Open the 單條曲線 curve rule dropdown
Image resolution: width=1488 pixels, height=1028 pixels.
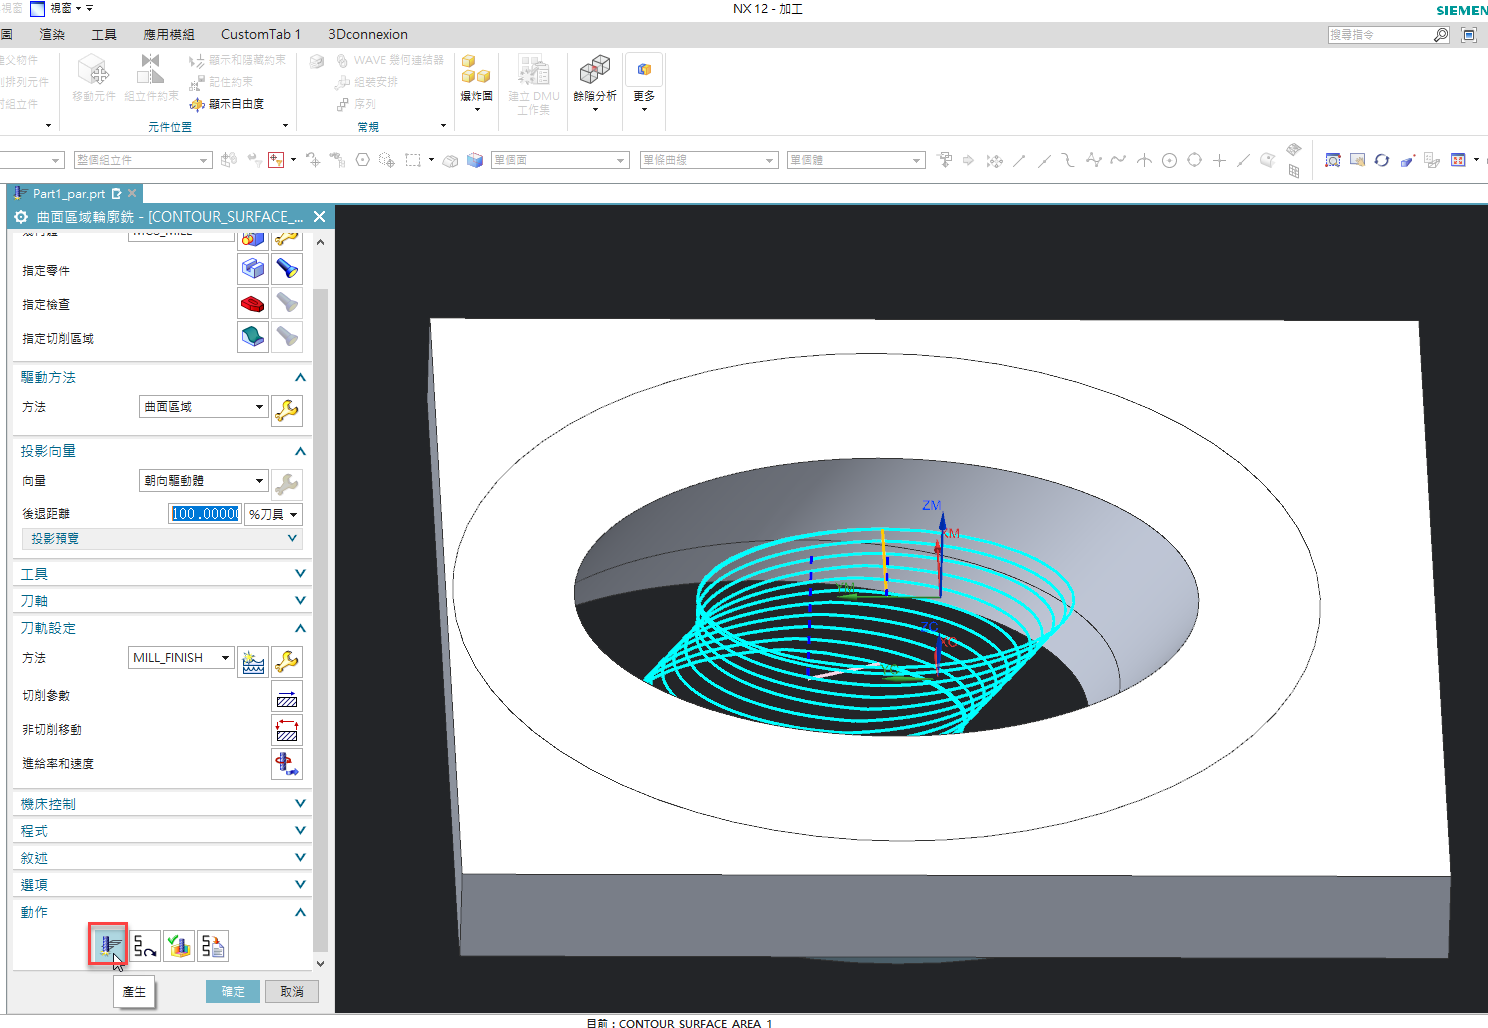click(709, 160)
